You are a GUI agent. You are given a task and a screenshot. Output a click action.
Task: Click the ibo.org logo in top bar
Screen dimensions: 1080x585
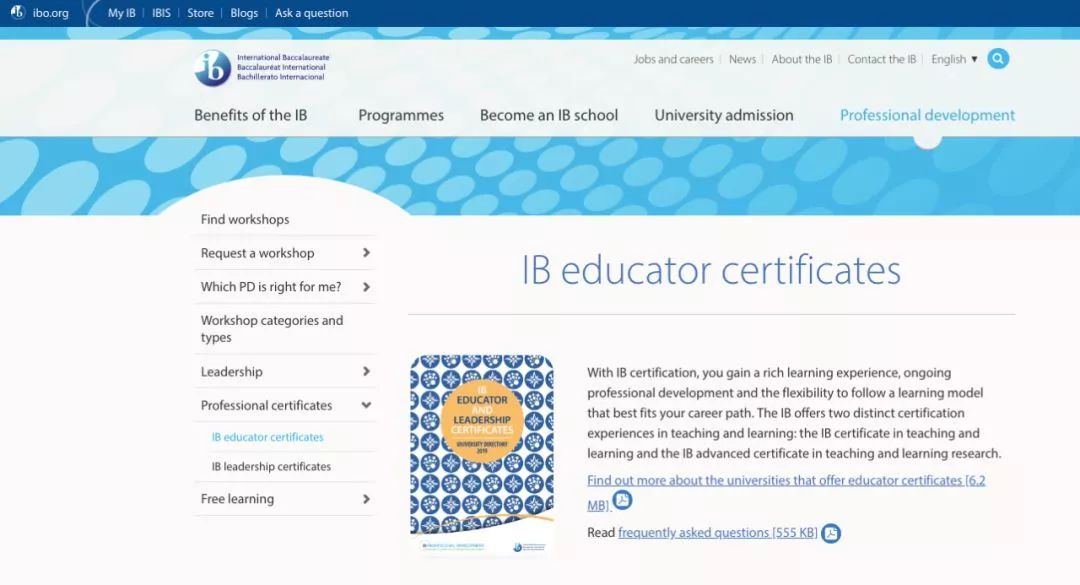41,13
